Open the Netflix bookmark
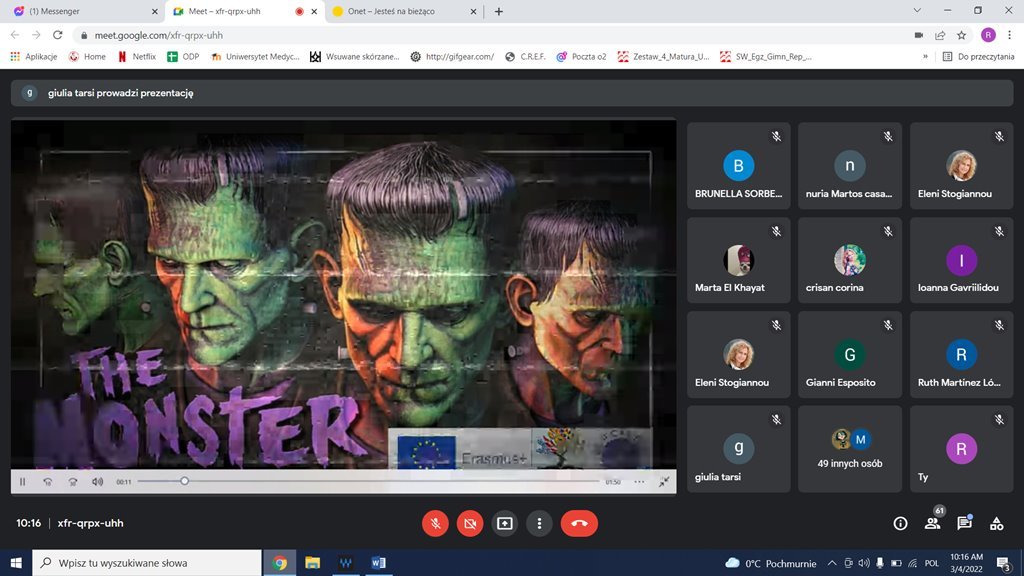 [136, 57]
